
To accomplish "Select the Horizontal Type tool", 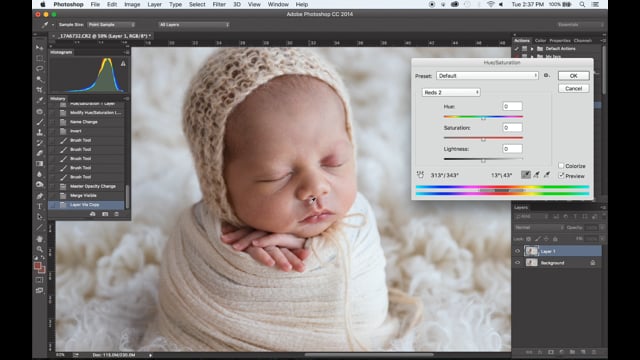I will [x=40, y=207].
